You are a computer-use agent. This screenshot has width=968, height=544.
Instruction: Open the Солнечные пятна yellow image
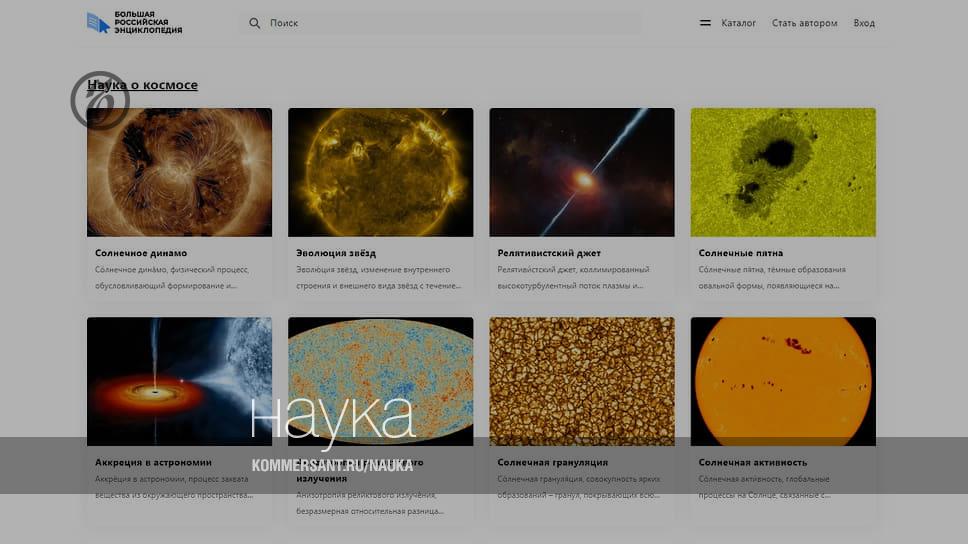783,172
